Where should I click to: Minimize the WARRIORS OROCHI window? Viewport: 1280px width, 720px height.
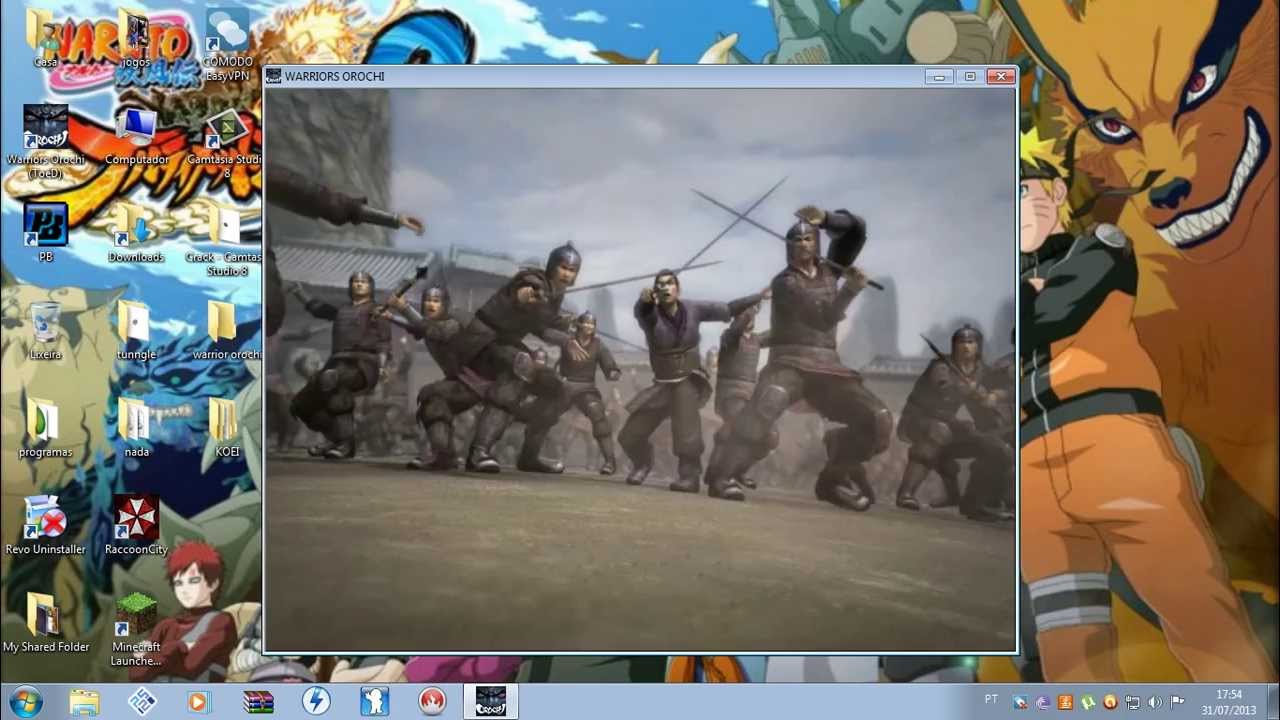coord(938,76)
